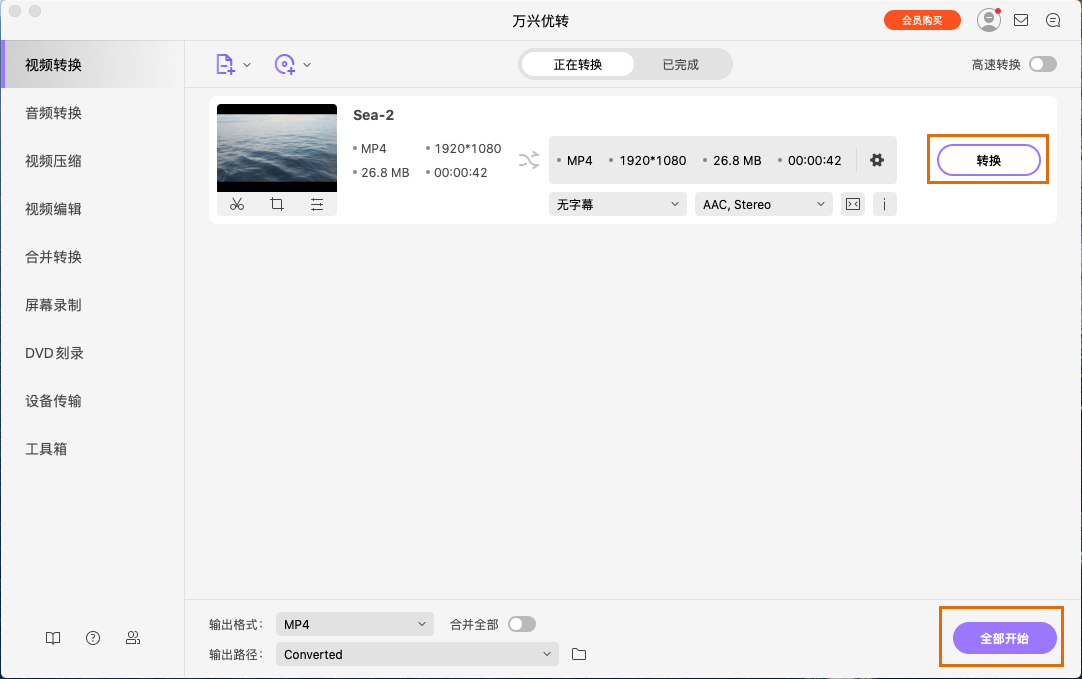
Task: Open the crop tool under Sea-2 thumbnail
Action: coord(277,204)
